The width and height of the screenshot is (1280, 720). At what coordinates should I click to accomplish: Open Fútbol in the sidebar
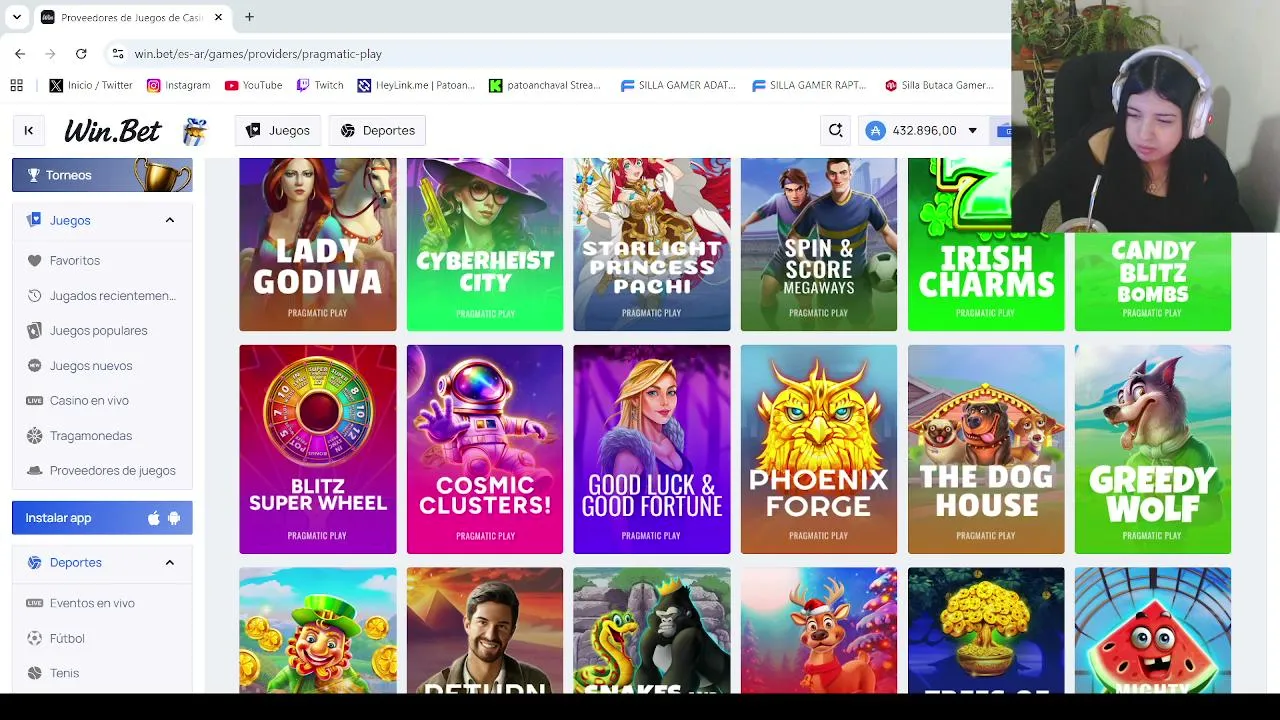click(x=67, y=638)
